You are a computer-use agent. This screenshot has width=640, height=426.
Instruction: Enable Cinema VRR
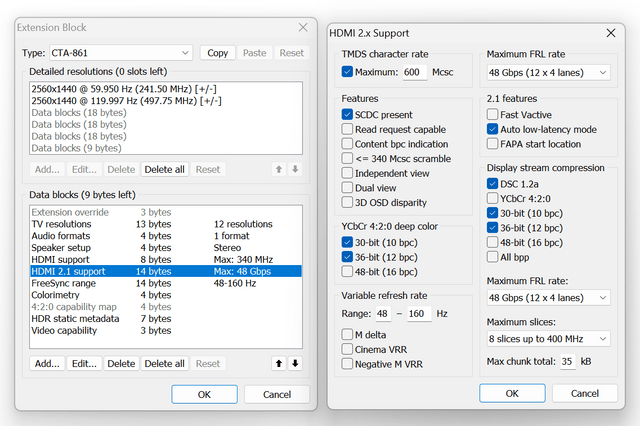pyautogui.click(x=347, y=349)
